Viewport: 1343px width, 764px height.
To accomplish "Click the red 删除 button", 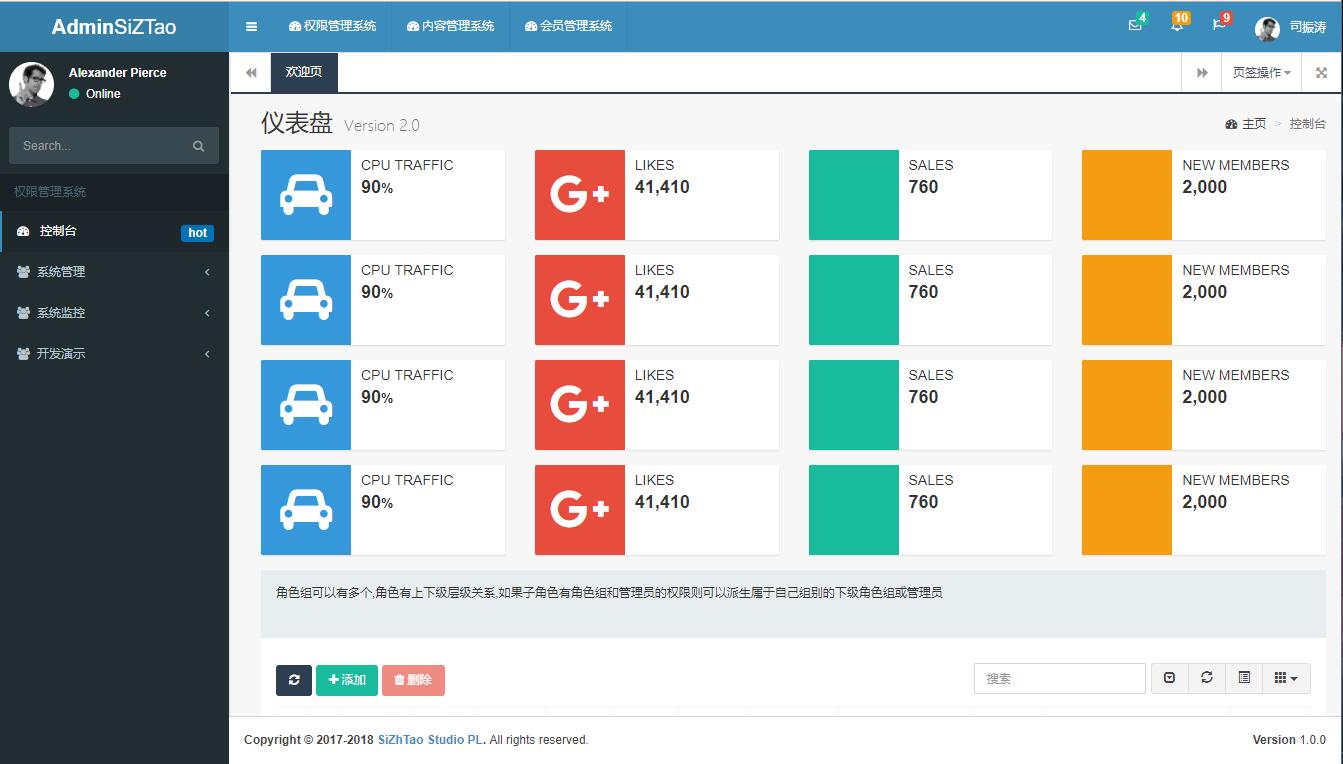I will (x=413, y=680).
